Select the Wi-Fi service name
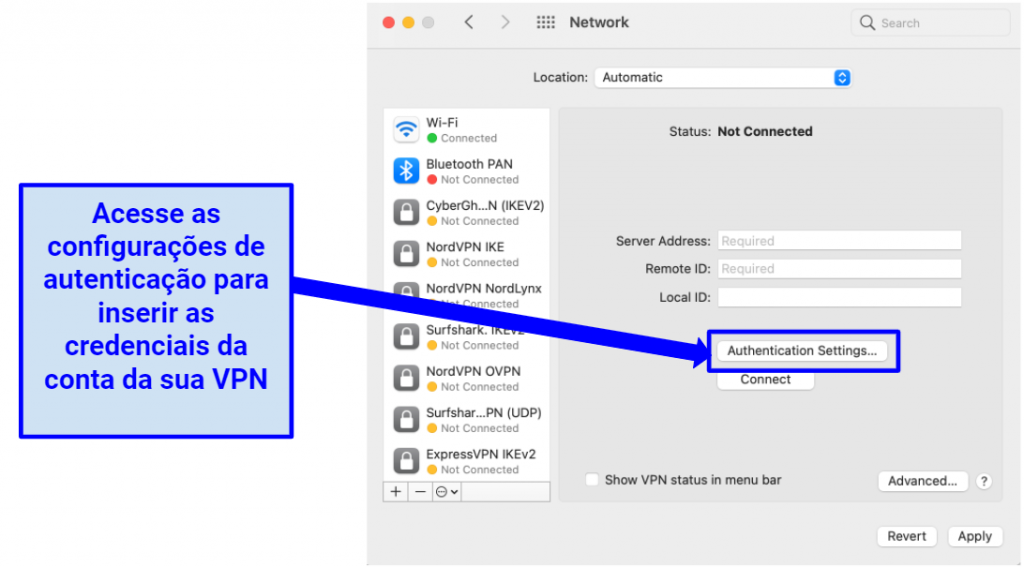1024x567 pixels. 442,123
